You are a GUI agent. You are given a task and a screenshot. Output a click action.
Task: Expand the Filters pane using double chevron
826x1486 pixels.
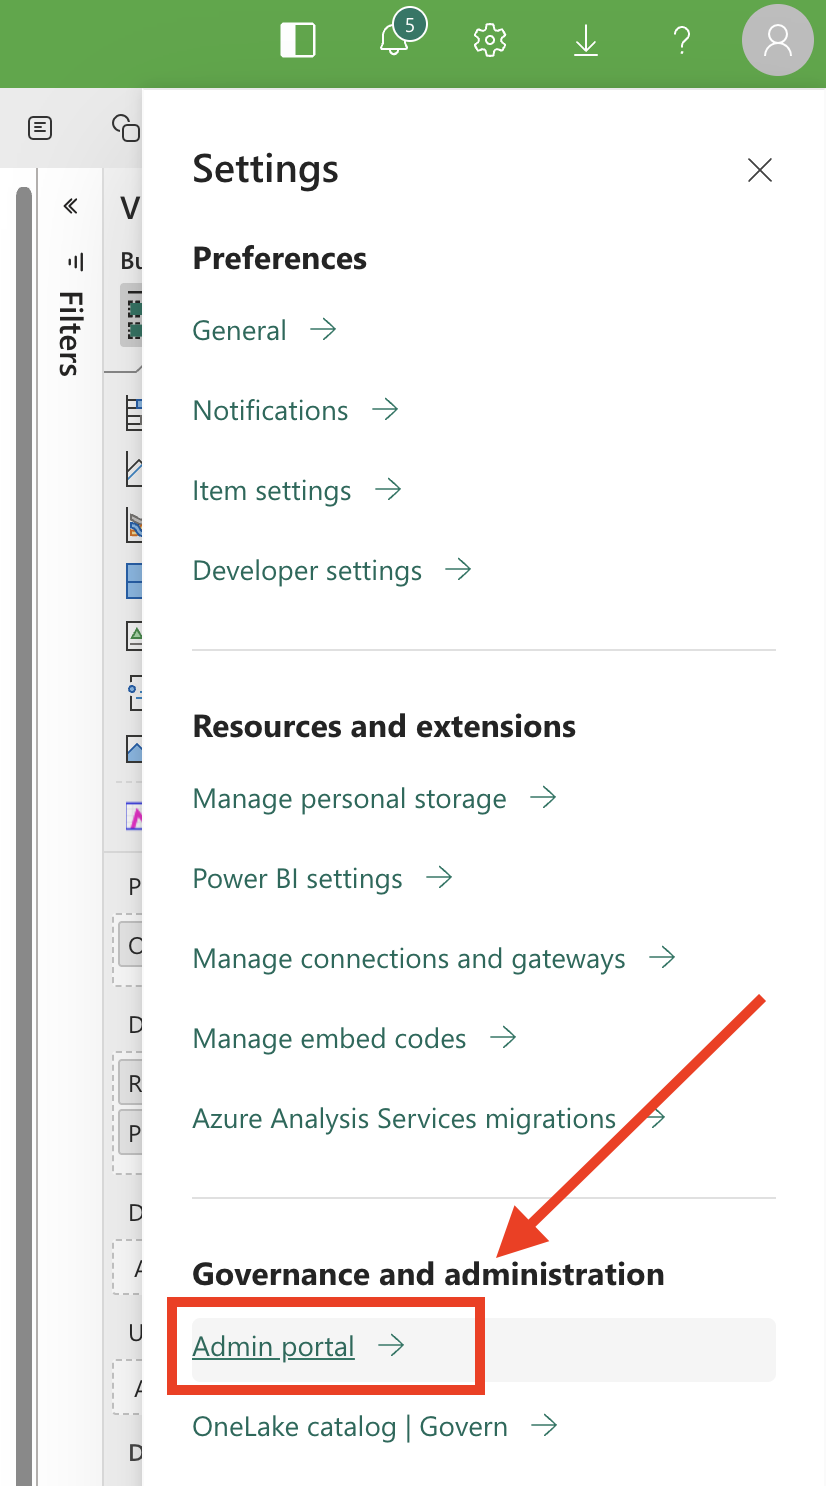pos(70,206)
